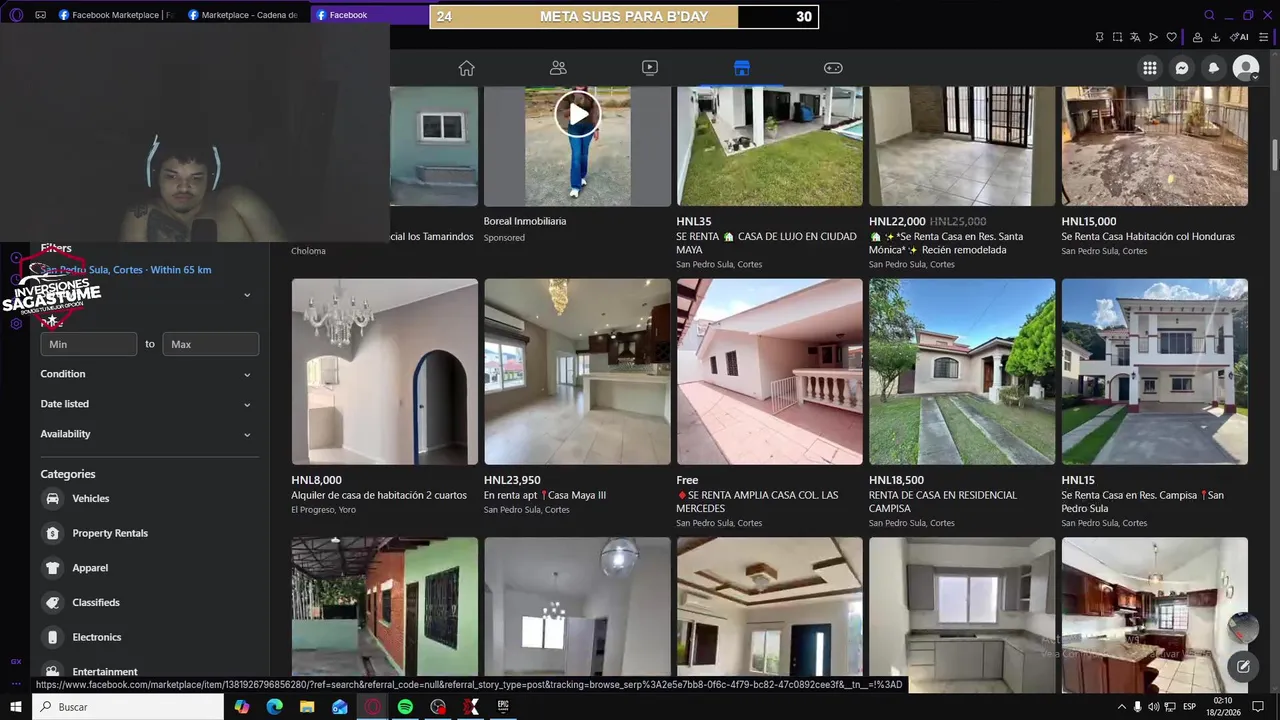Open the Facebook menu grid icon

[x=1150, y=68]
